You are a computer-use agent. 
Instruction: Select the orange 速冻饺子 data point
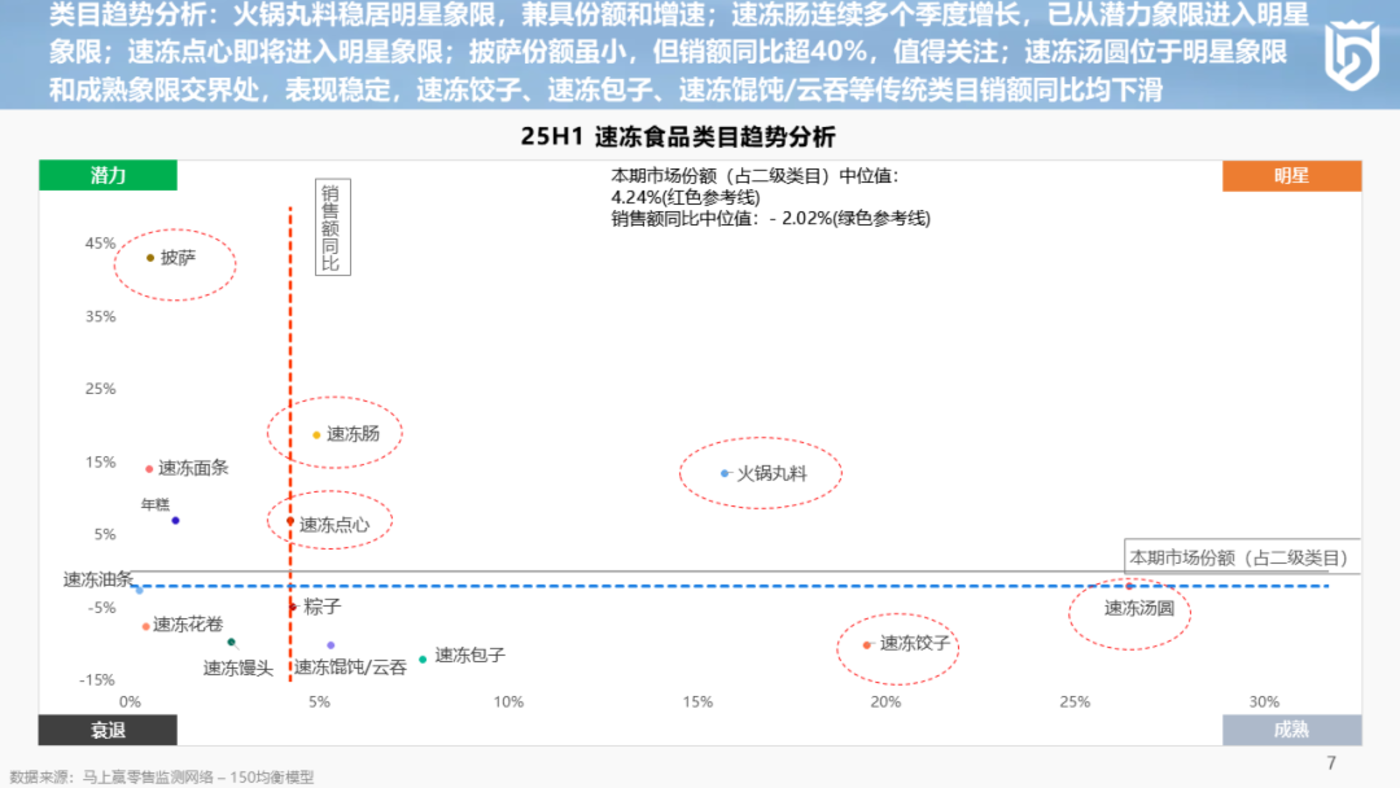click(867, 645)
